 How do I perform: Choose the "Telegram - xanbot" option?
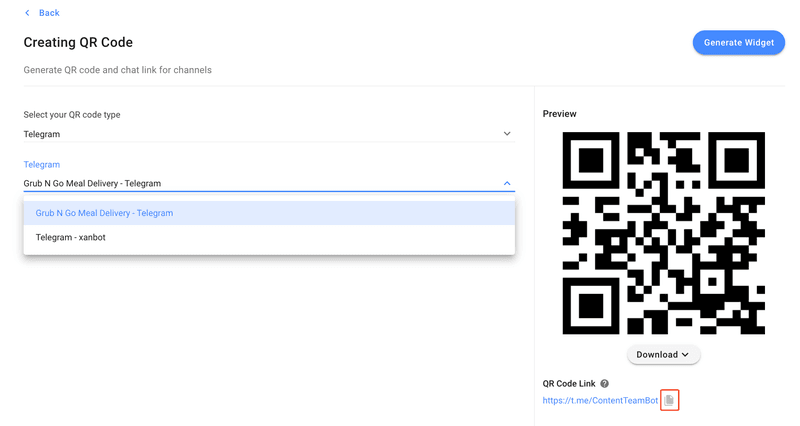click(70, 238)
